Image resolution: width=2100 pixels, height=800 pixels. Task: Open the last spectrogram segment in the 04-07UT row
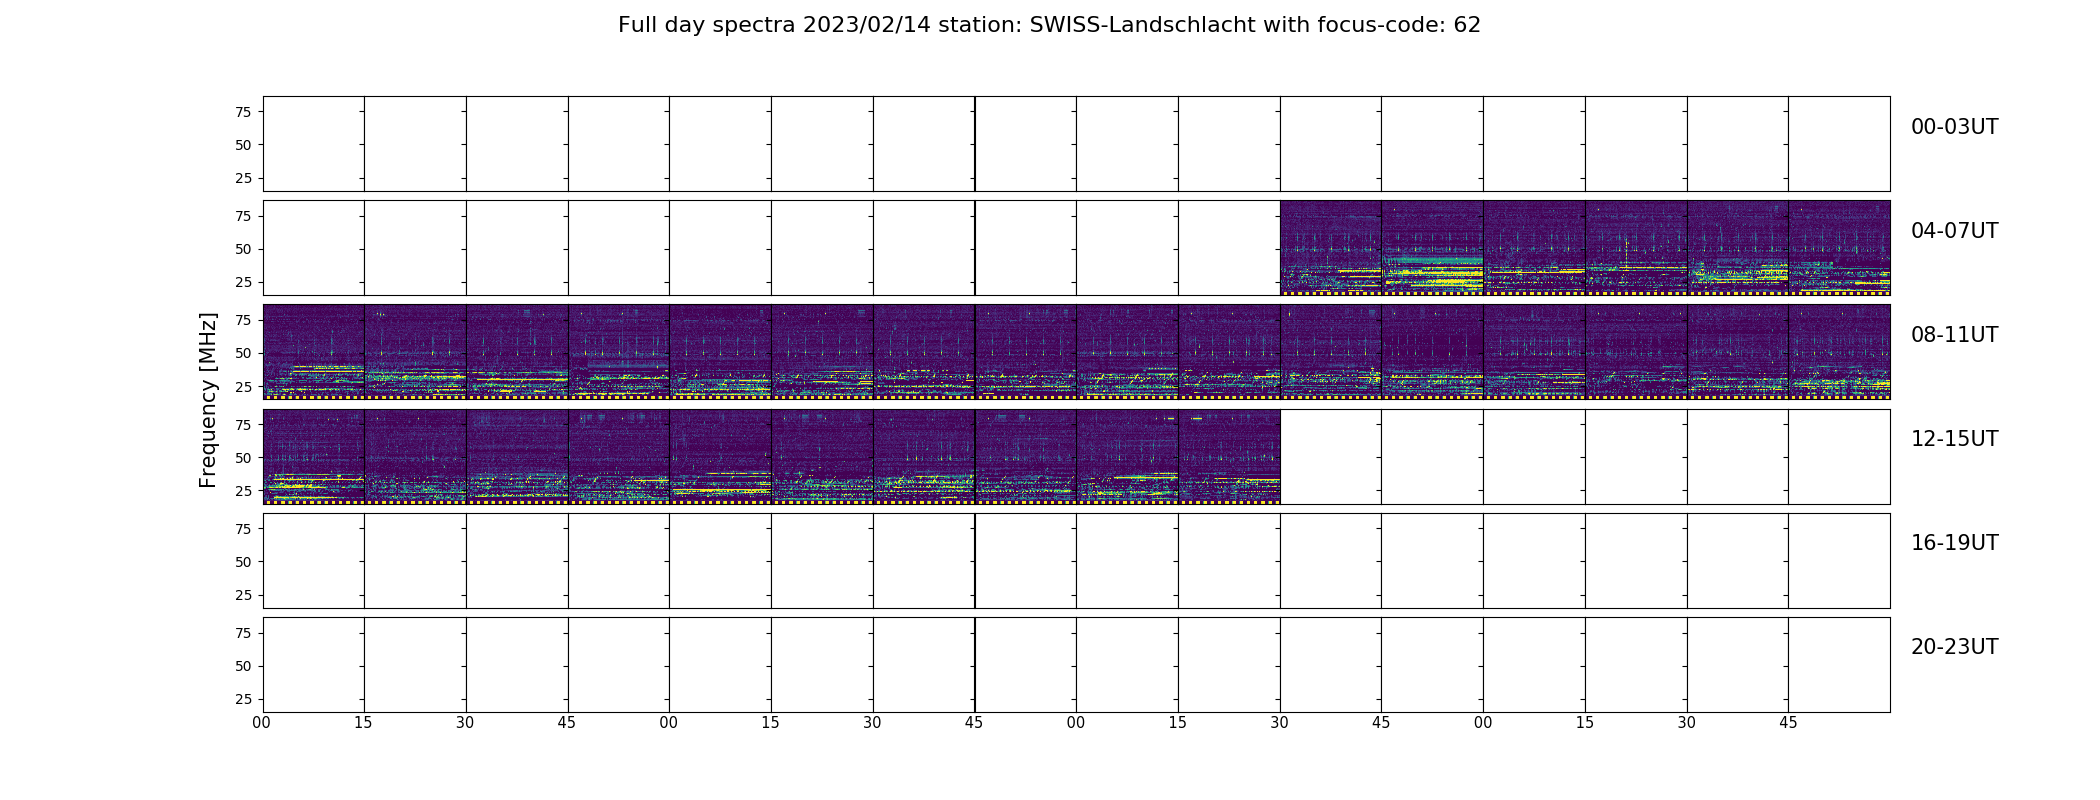click(1839, 247)
